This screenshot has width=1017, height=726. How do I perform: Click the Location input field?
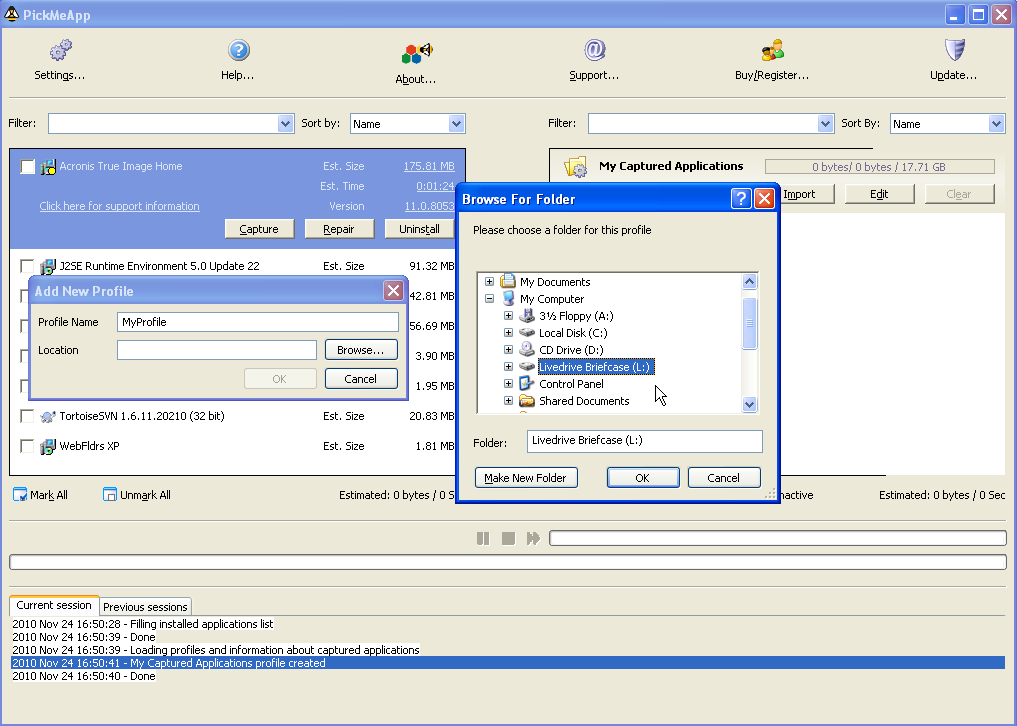tap(217, 350)
